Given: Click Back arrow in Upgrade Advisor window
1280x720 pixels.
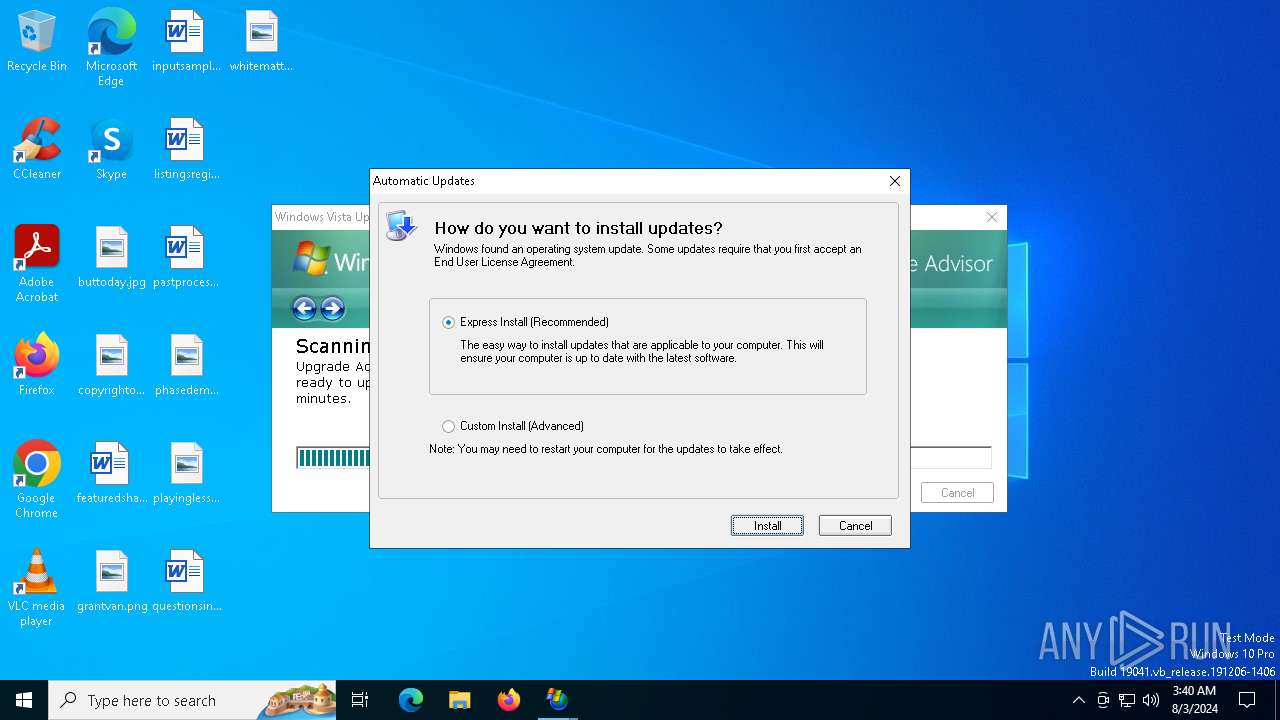Looking at the screenshot, I should (304, 308).
